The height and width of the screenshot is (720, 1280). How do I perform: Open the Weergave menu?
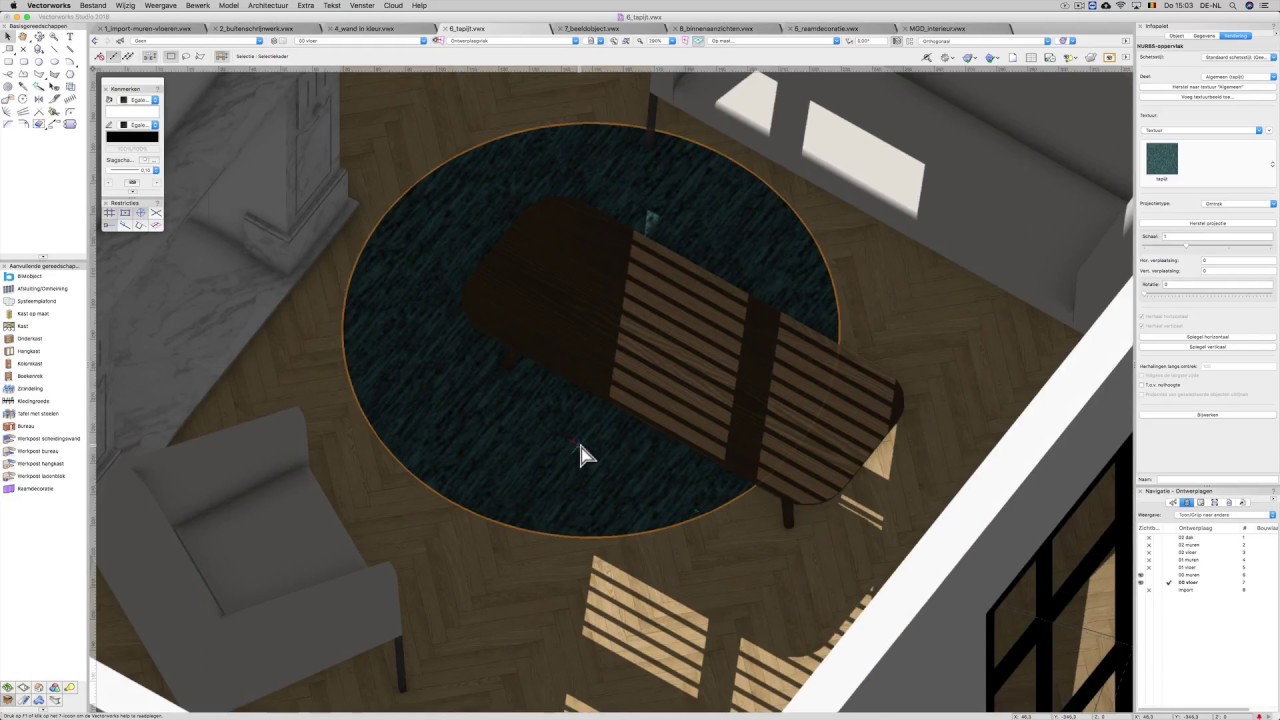(x=160, y=5)
